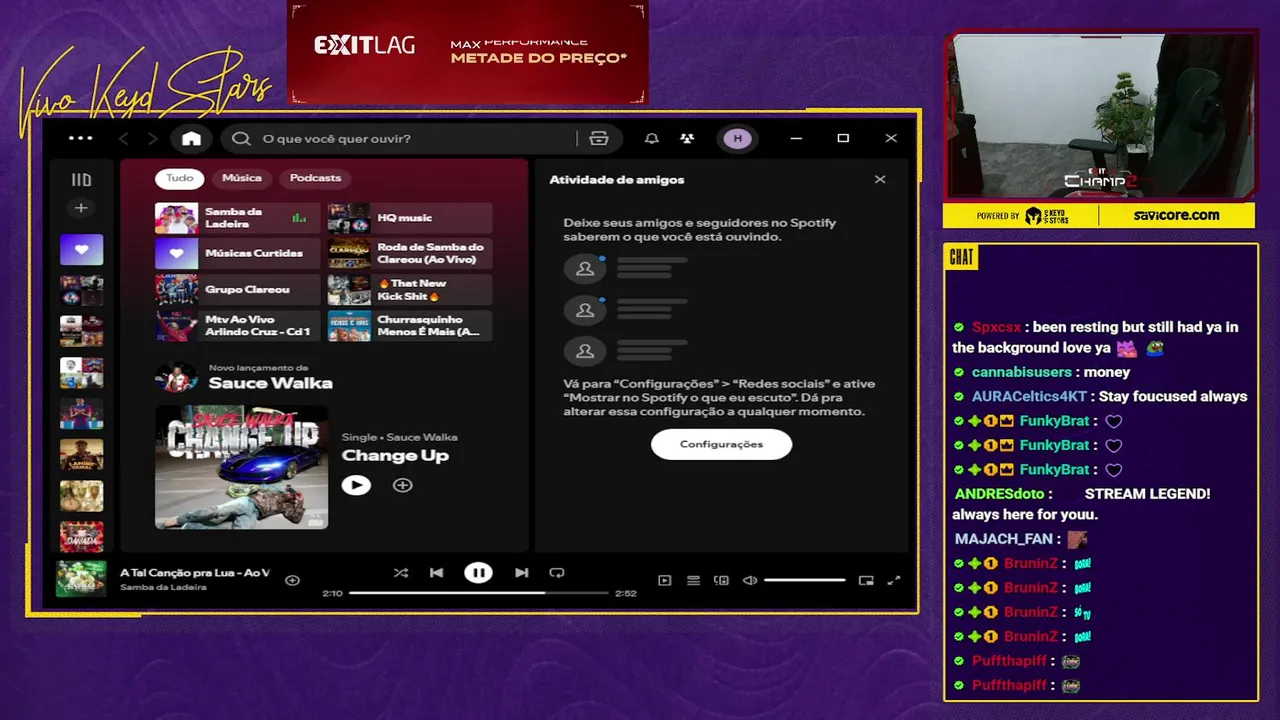Click the Change Up album cover
The height and width of the screenshot is (720, 1280).
click(x=241, y=467)
